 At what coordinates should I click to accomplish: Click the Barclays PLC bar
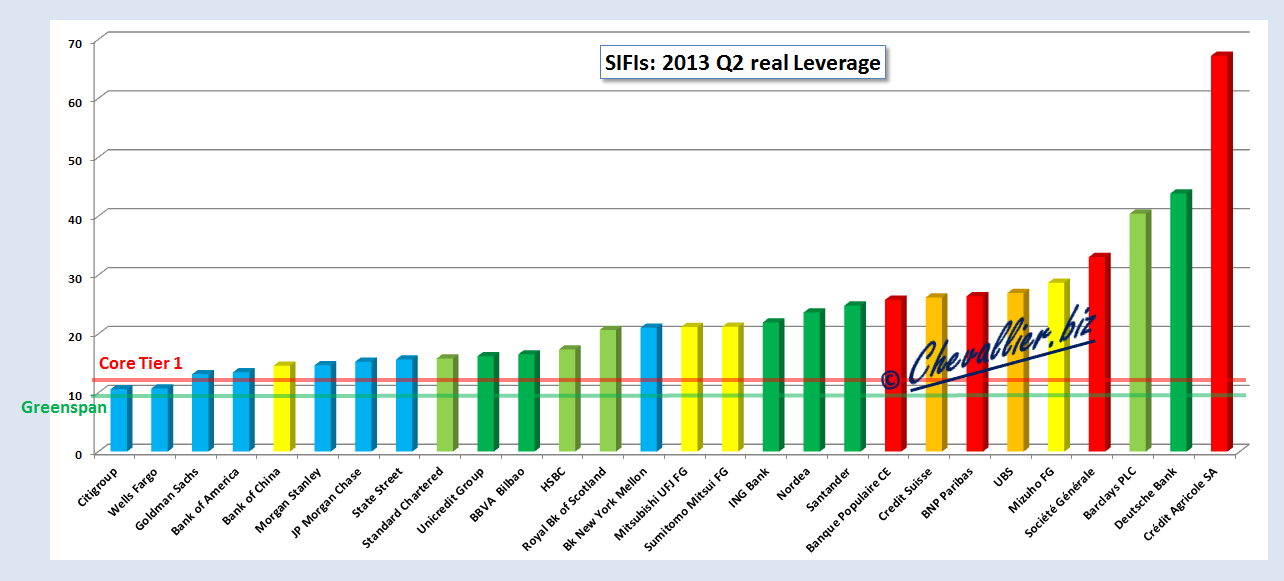pos(1141,331)
